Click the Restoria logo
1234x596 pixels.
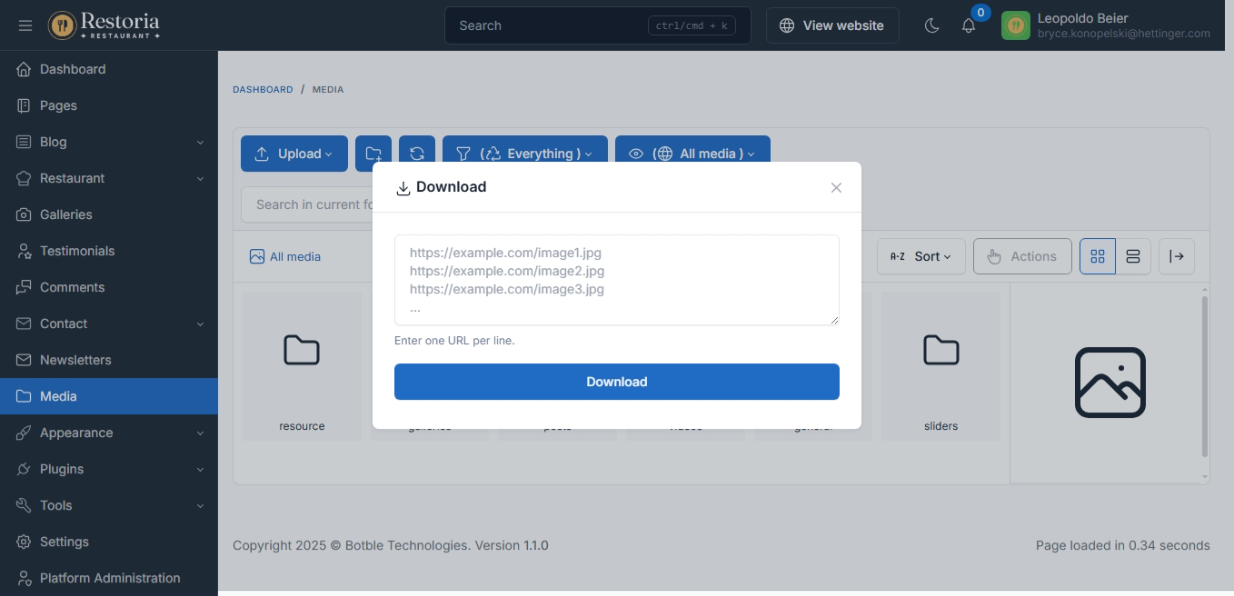pyautogui.click(x=104, y=25)
